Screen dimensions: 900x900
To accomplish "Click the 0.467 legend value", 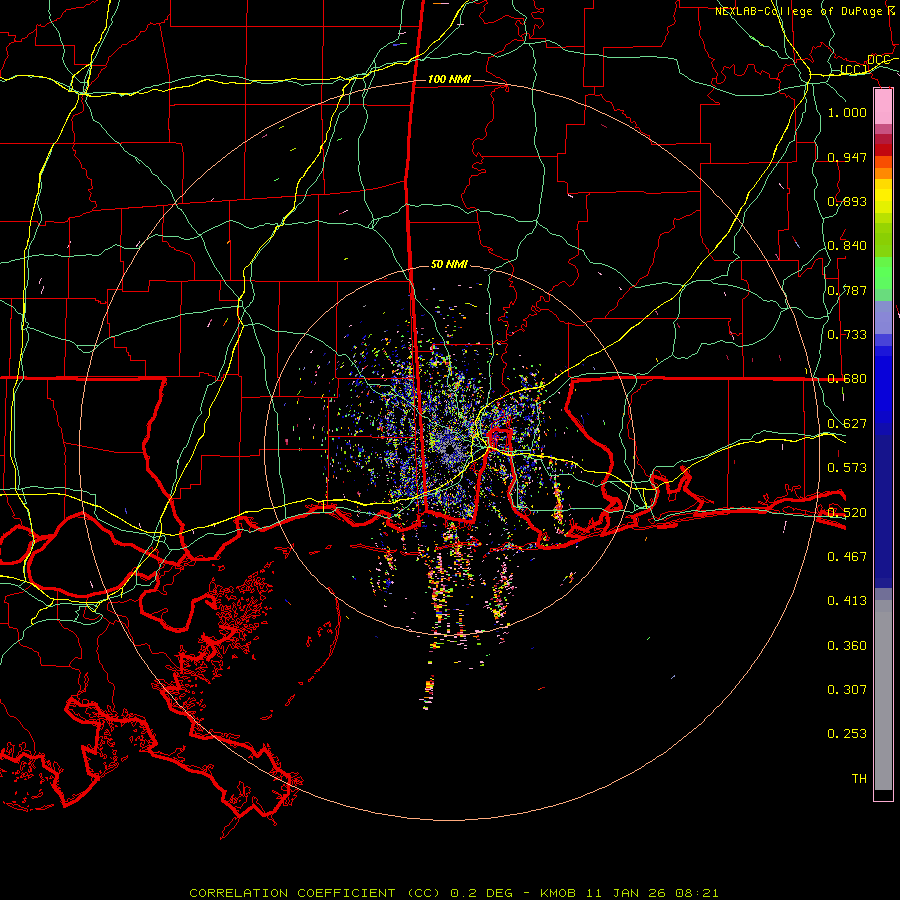I will (847, 556).
